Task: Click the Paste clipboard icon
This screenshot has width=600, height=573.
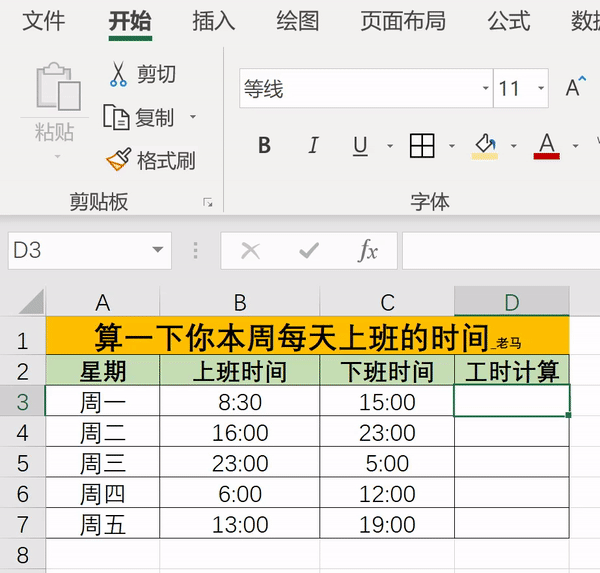Action: (58, 86)
